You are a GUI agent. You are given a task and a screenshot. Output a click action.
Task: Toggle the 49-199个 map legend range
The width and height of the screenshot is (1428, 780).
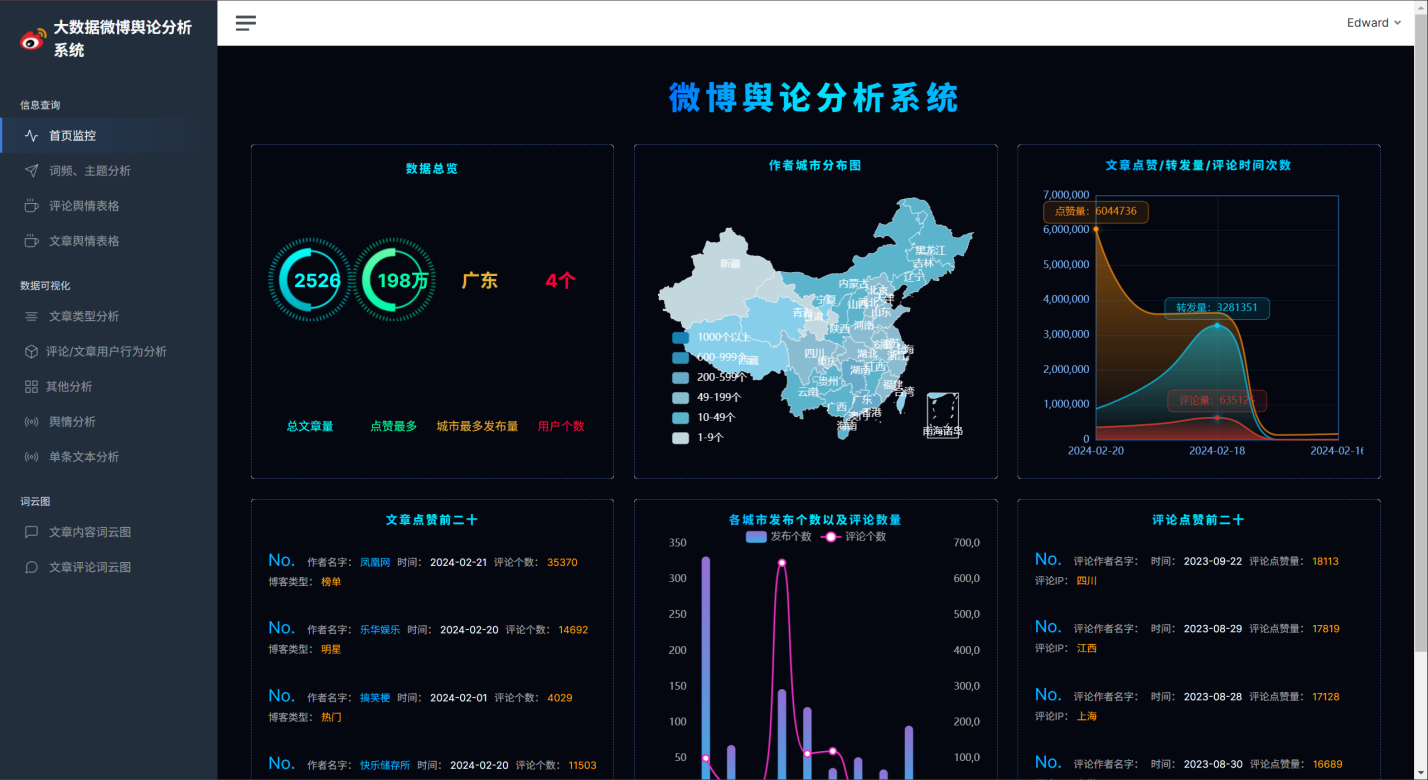click(706, 397)
